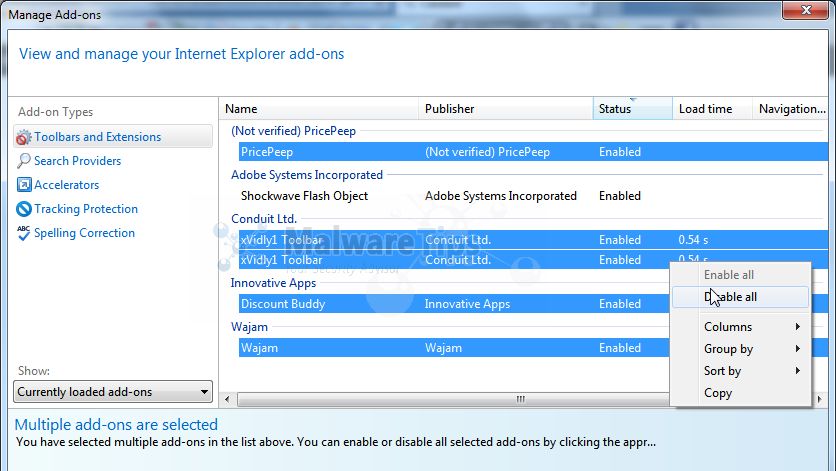836x471 pixels.
Task: Click the Search Providers magnifier icon
Action: [24, 161]
